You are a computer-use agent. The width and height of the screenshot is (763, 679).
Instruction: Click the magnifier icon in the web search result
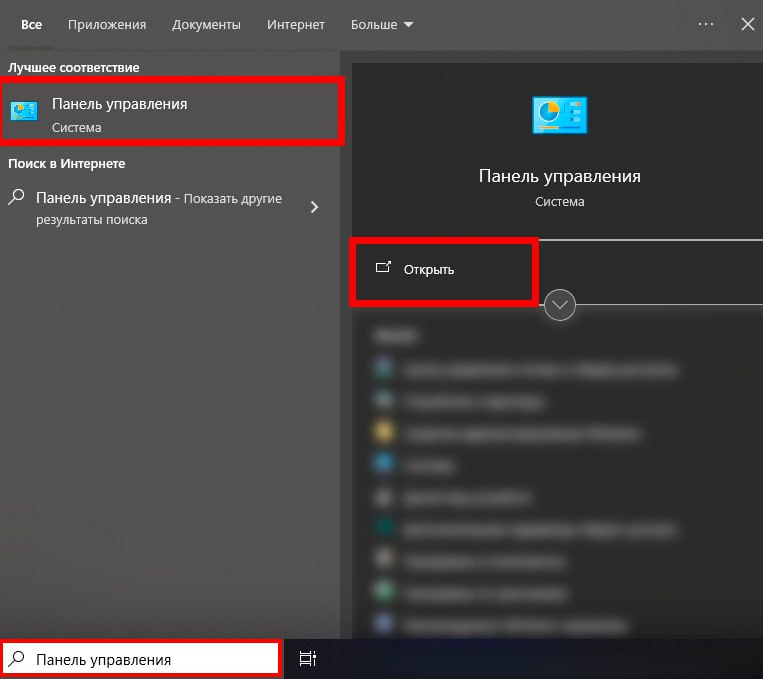coord(17,198)
